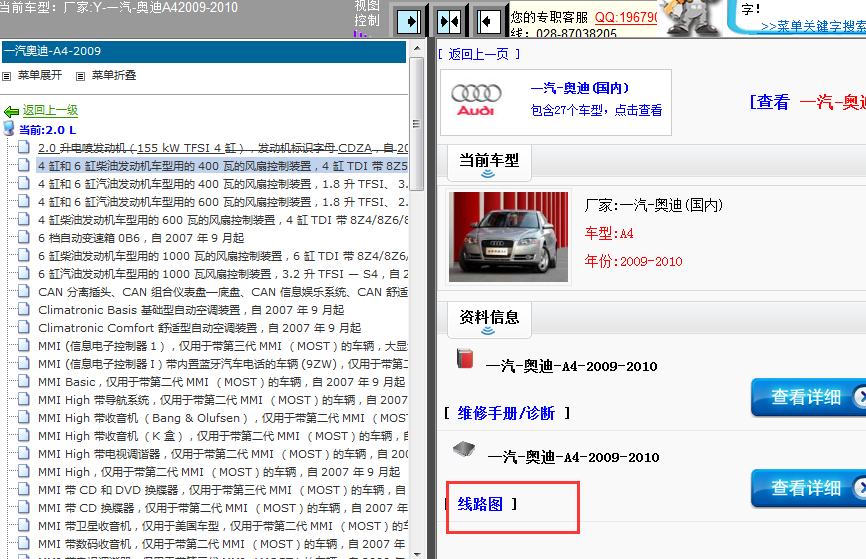Open MMI High 带导航系统 entry
This screenshot has width=866, height=559.
point(223,400)
